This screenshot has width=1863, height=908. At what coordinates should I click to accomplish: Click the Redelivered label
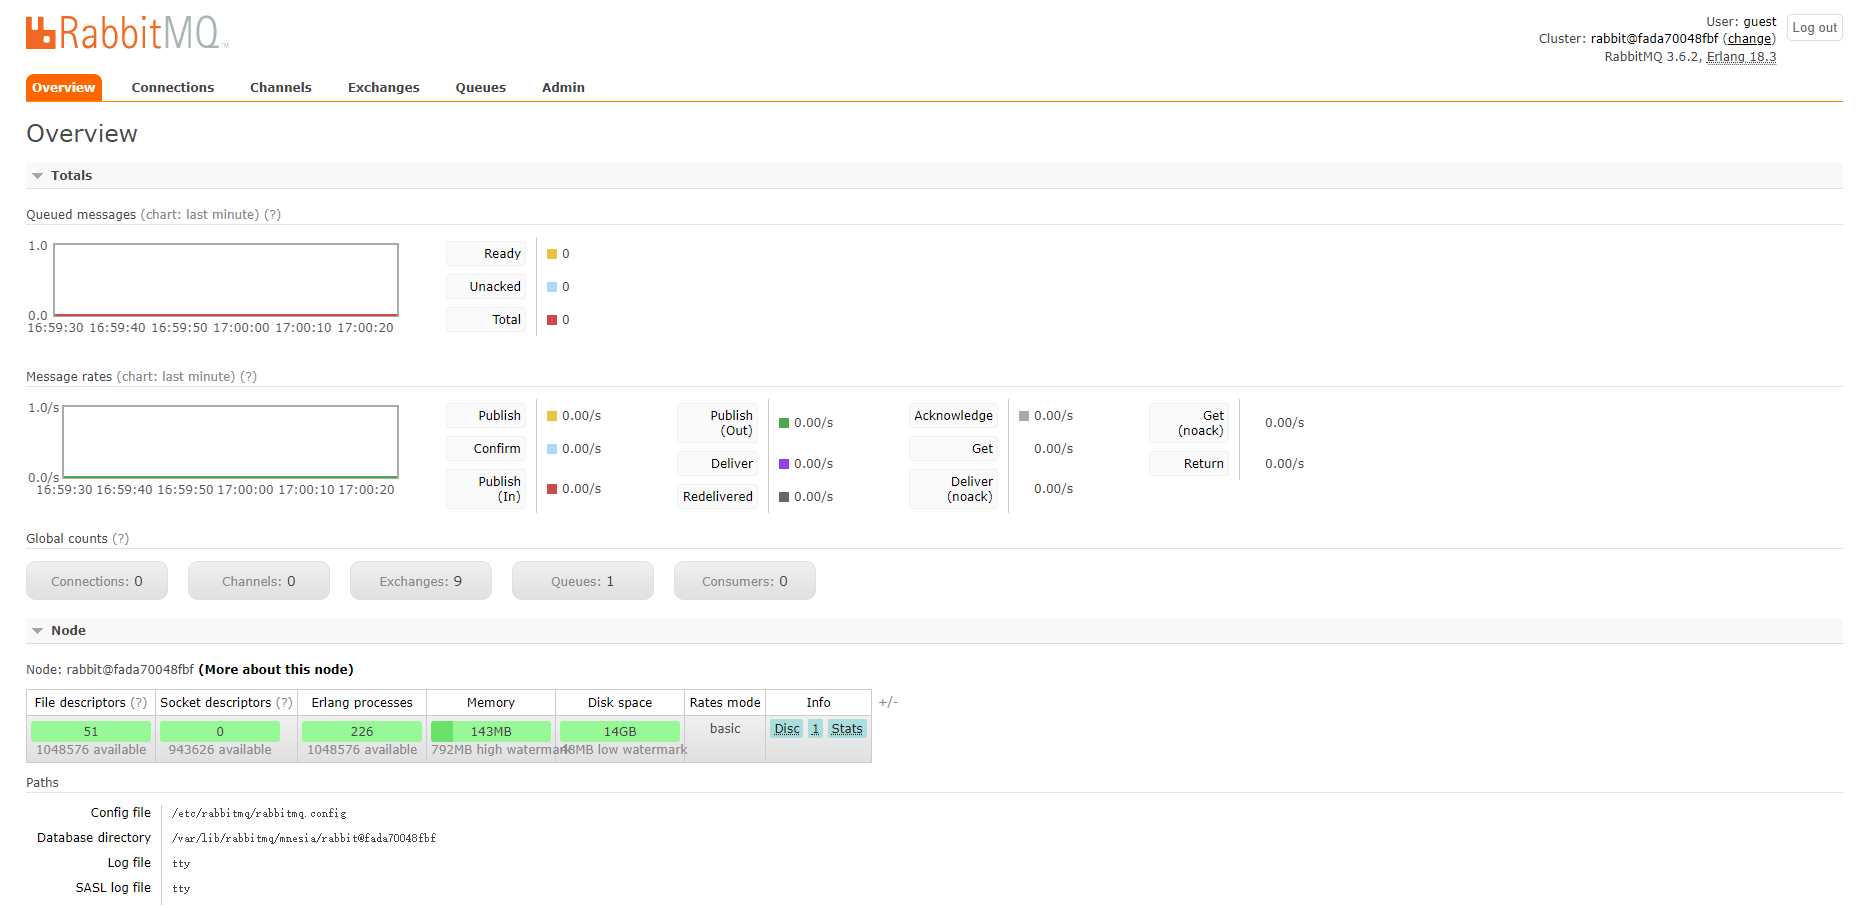(717, 497)
